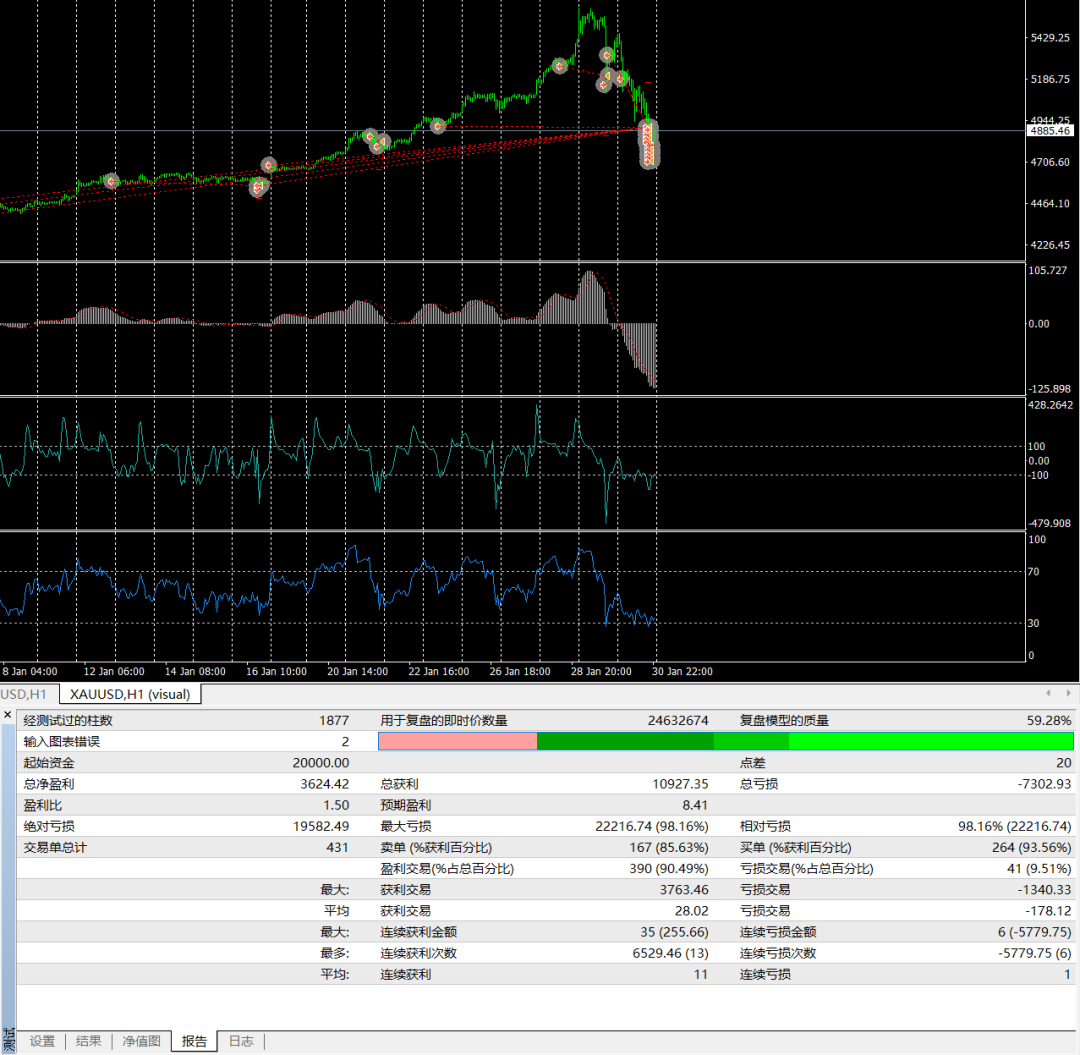
Task: Select the 报告 tab
Action: coord(194,1041)
